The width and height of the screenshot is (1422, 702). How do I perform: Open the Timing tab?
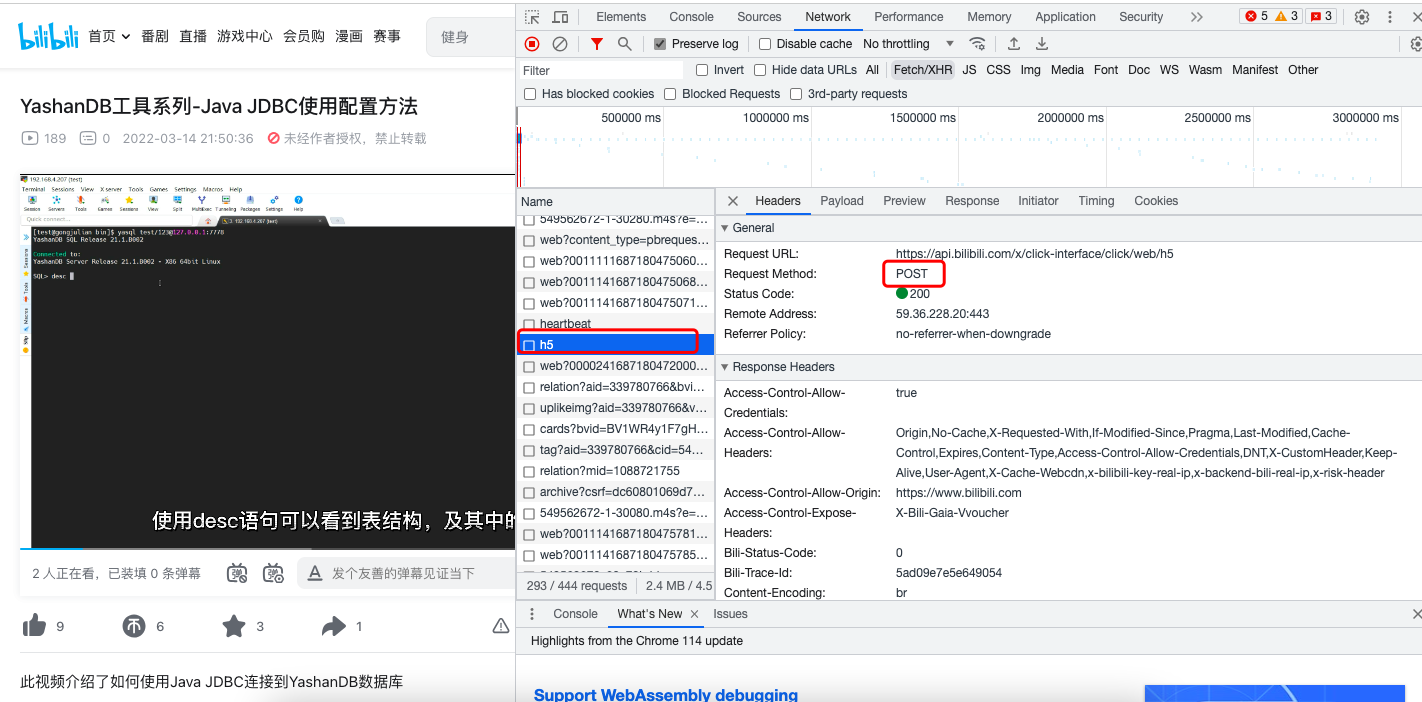[1096, 201]
